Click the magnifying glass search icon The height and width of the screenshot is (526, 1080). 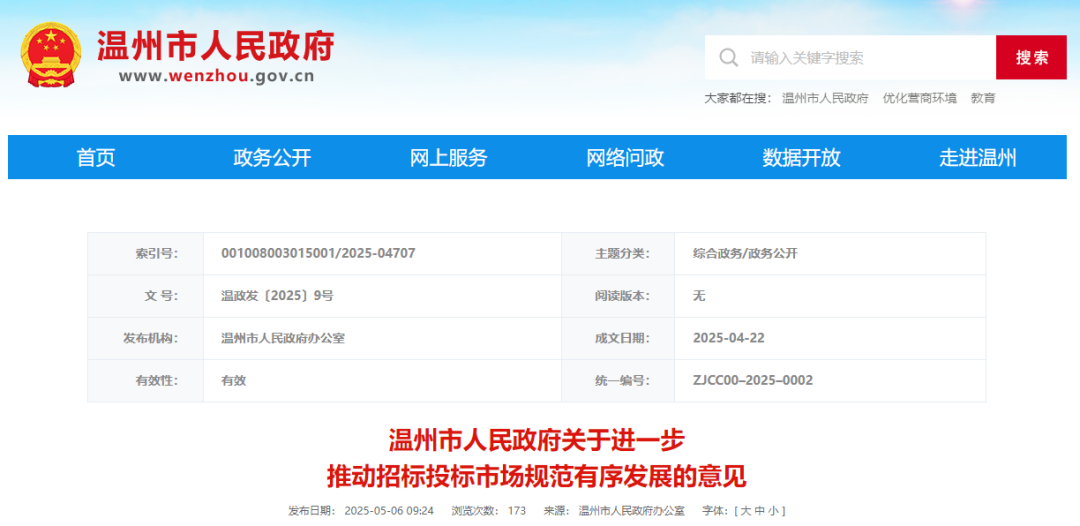tap(729, 57)
